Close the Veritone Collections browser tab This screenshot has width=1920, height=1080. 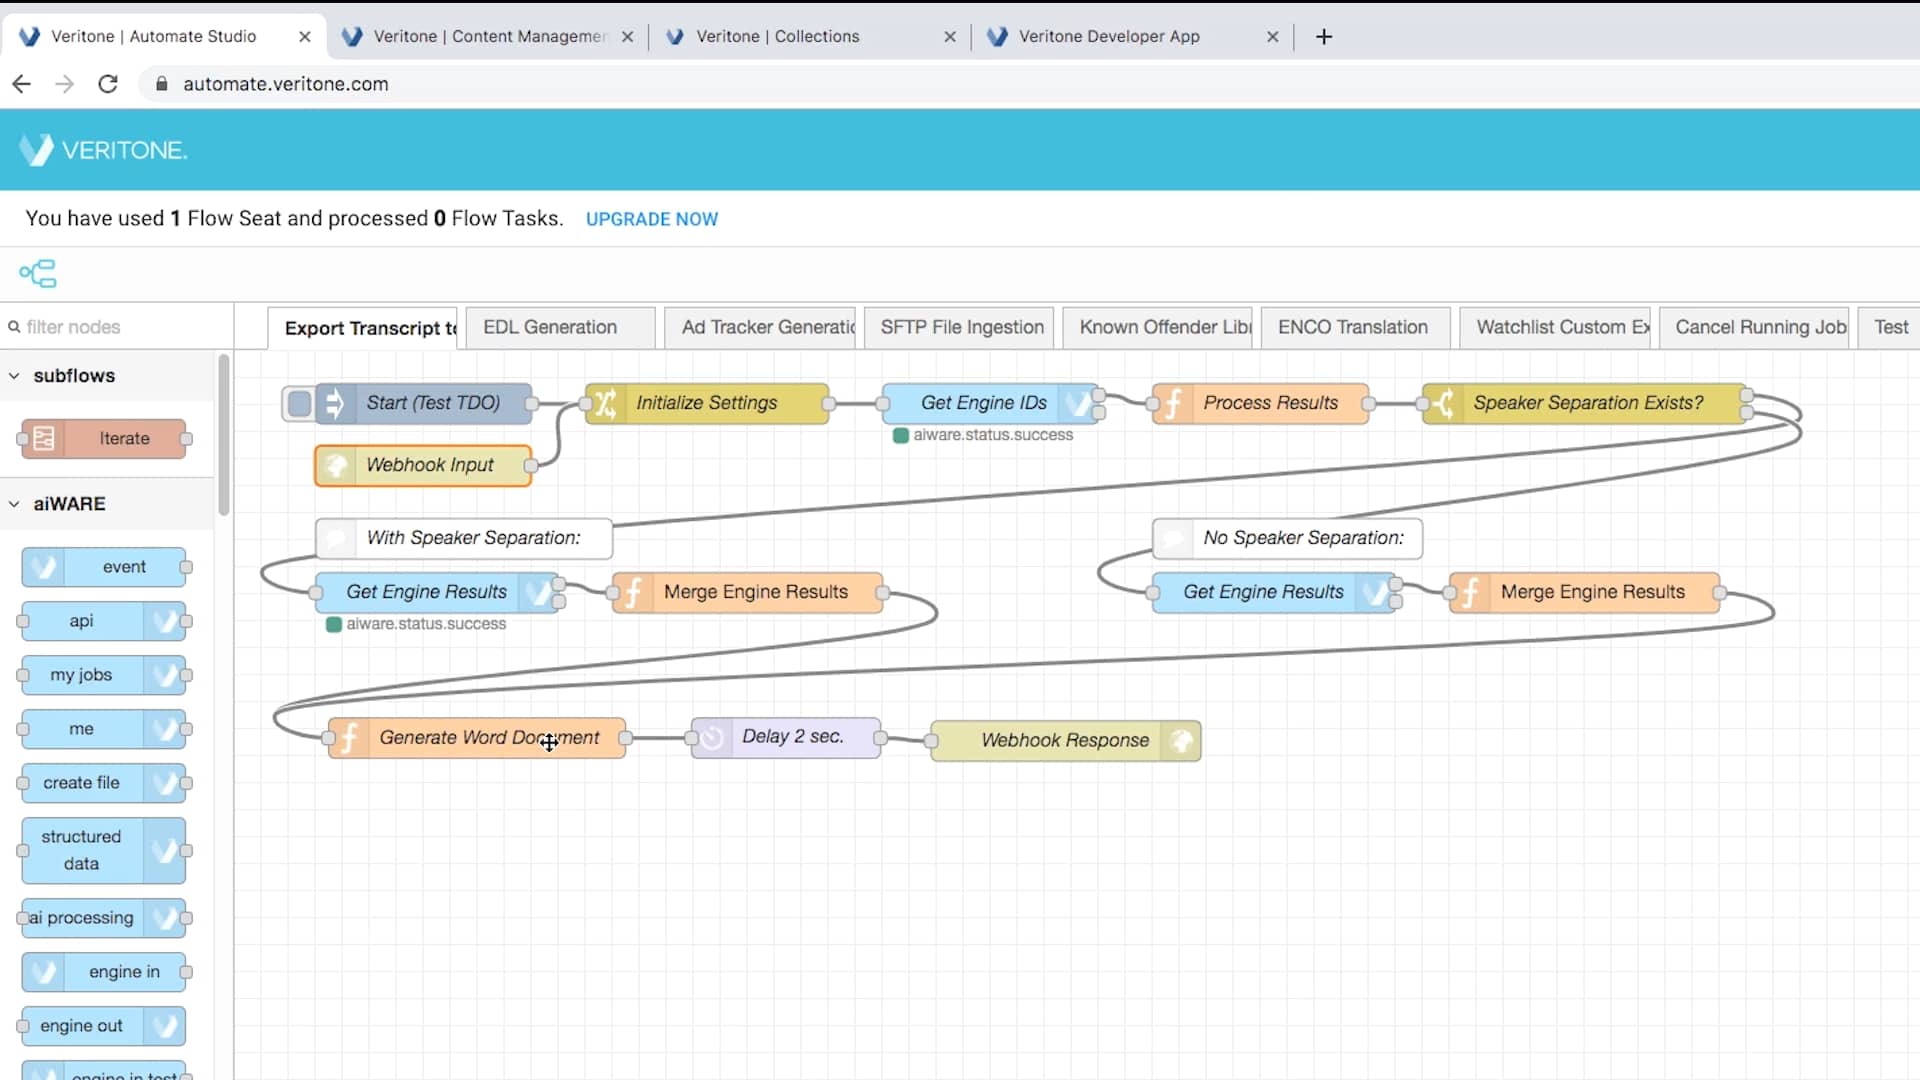pyautogui.click(x=949, y=37)
